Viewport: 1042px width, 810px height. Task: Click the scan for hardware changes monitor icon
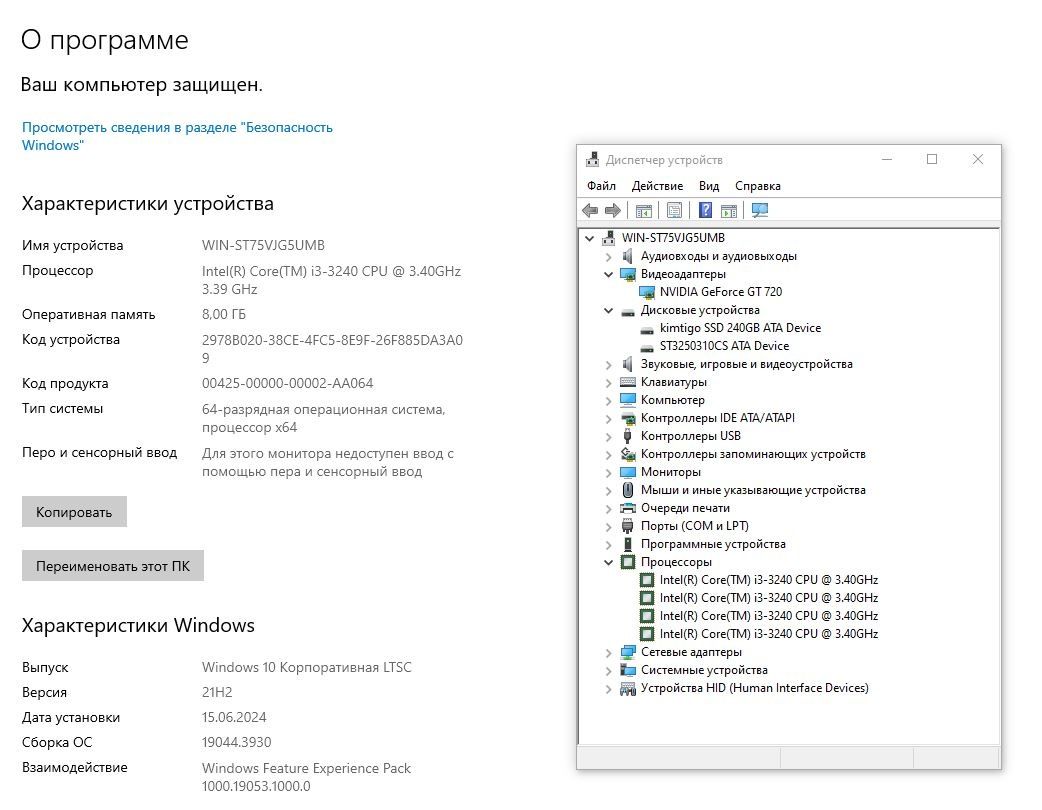click(760, 211)
